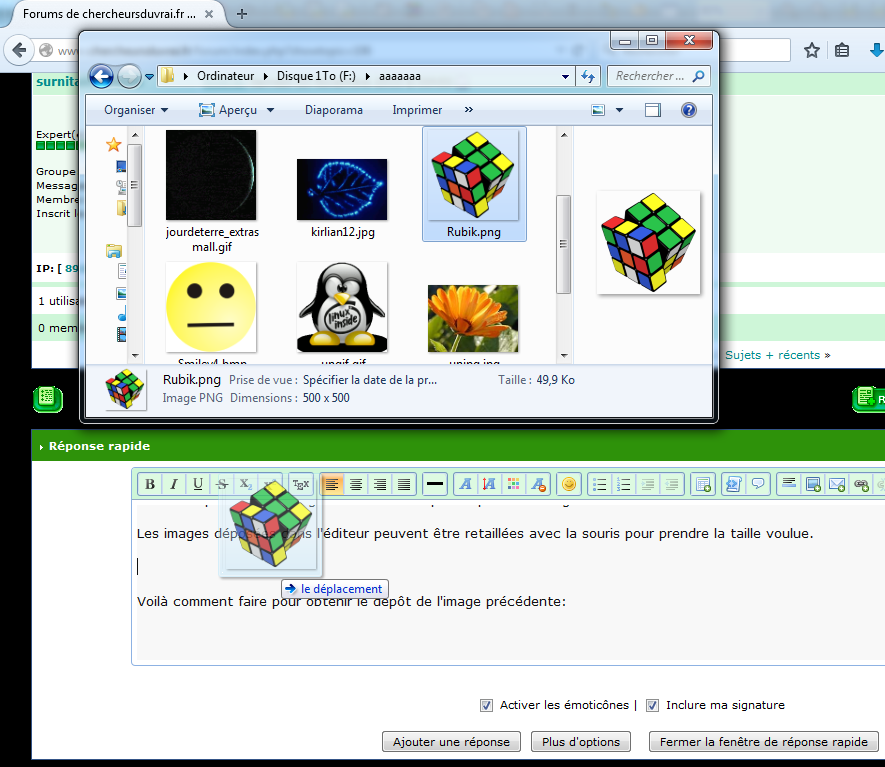Bookmark this page with the star
This screenshot has height=767, width=885.
tap(812, 50)
